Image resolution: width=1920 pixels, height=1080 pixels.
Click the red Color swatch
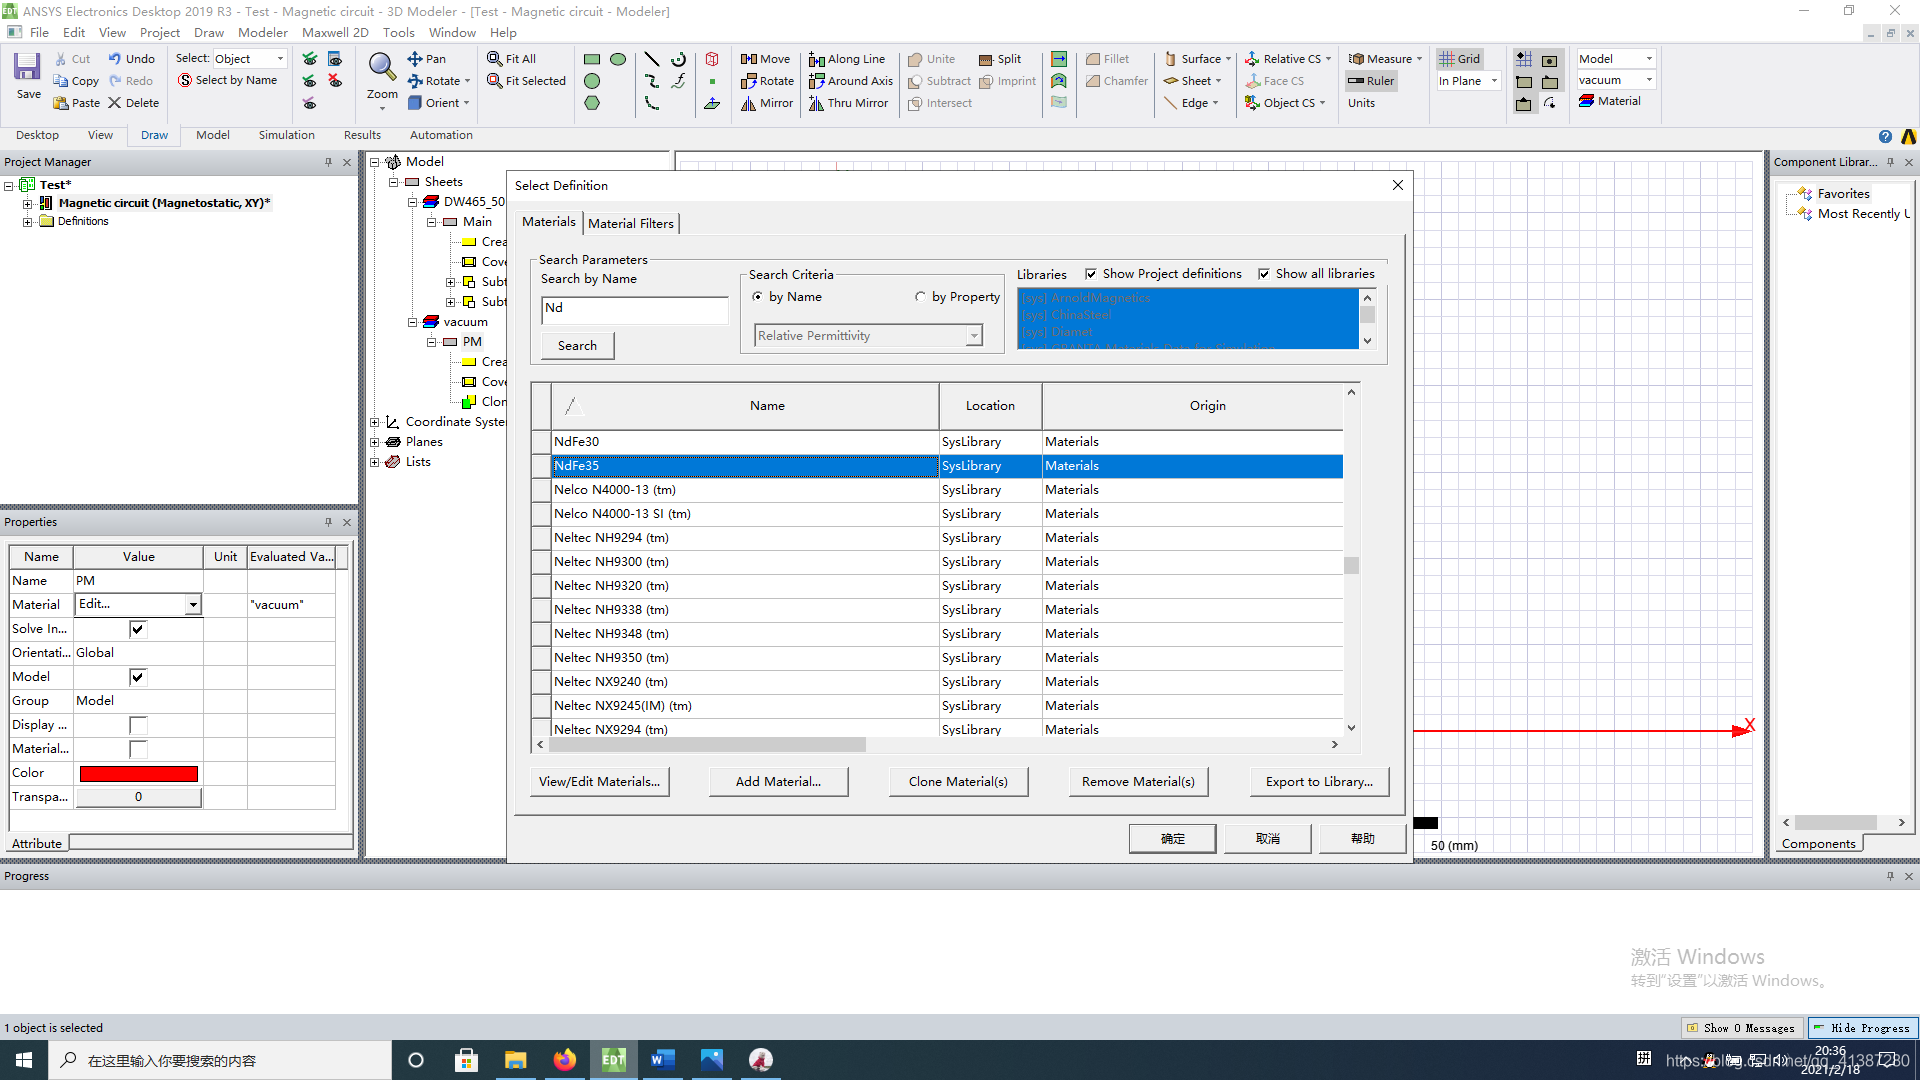point(138,773)
